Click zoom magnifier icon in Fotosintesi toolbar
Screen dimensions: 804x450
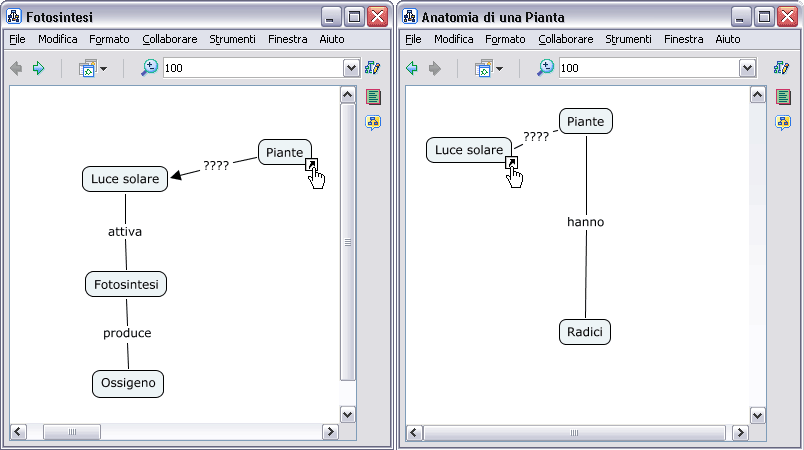pos(149,68)
